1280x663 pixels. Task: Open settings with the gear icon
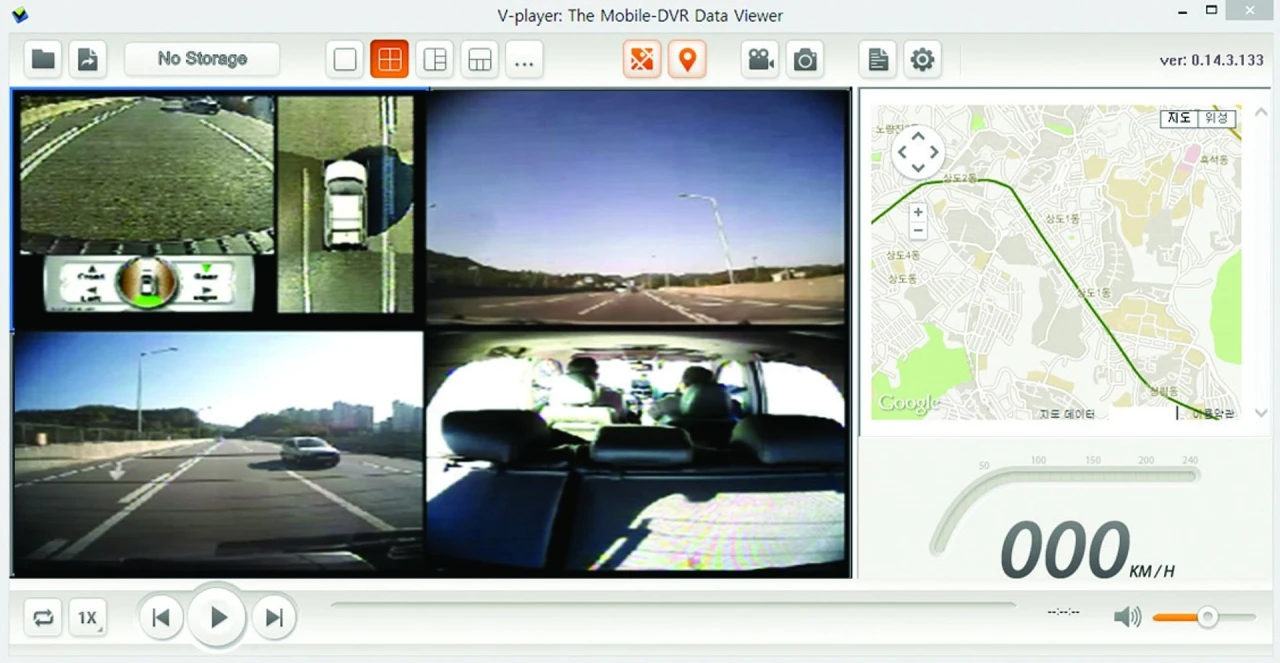pyautogui.click(x=922, y=60)
